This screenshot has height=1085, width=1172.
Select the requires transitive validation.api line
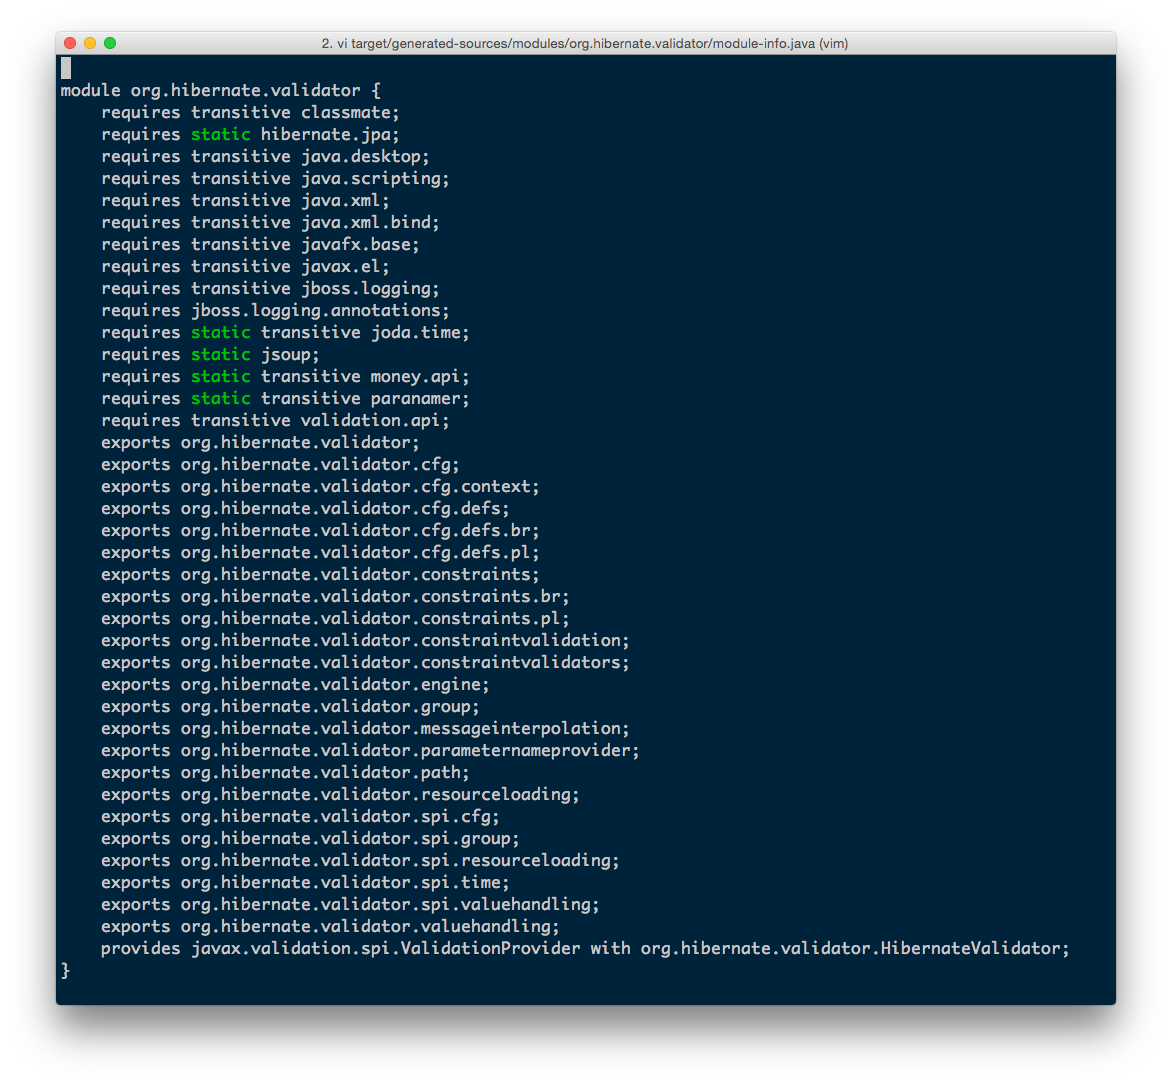(273, 420)
